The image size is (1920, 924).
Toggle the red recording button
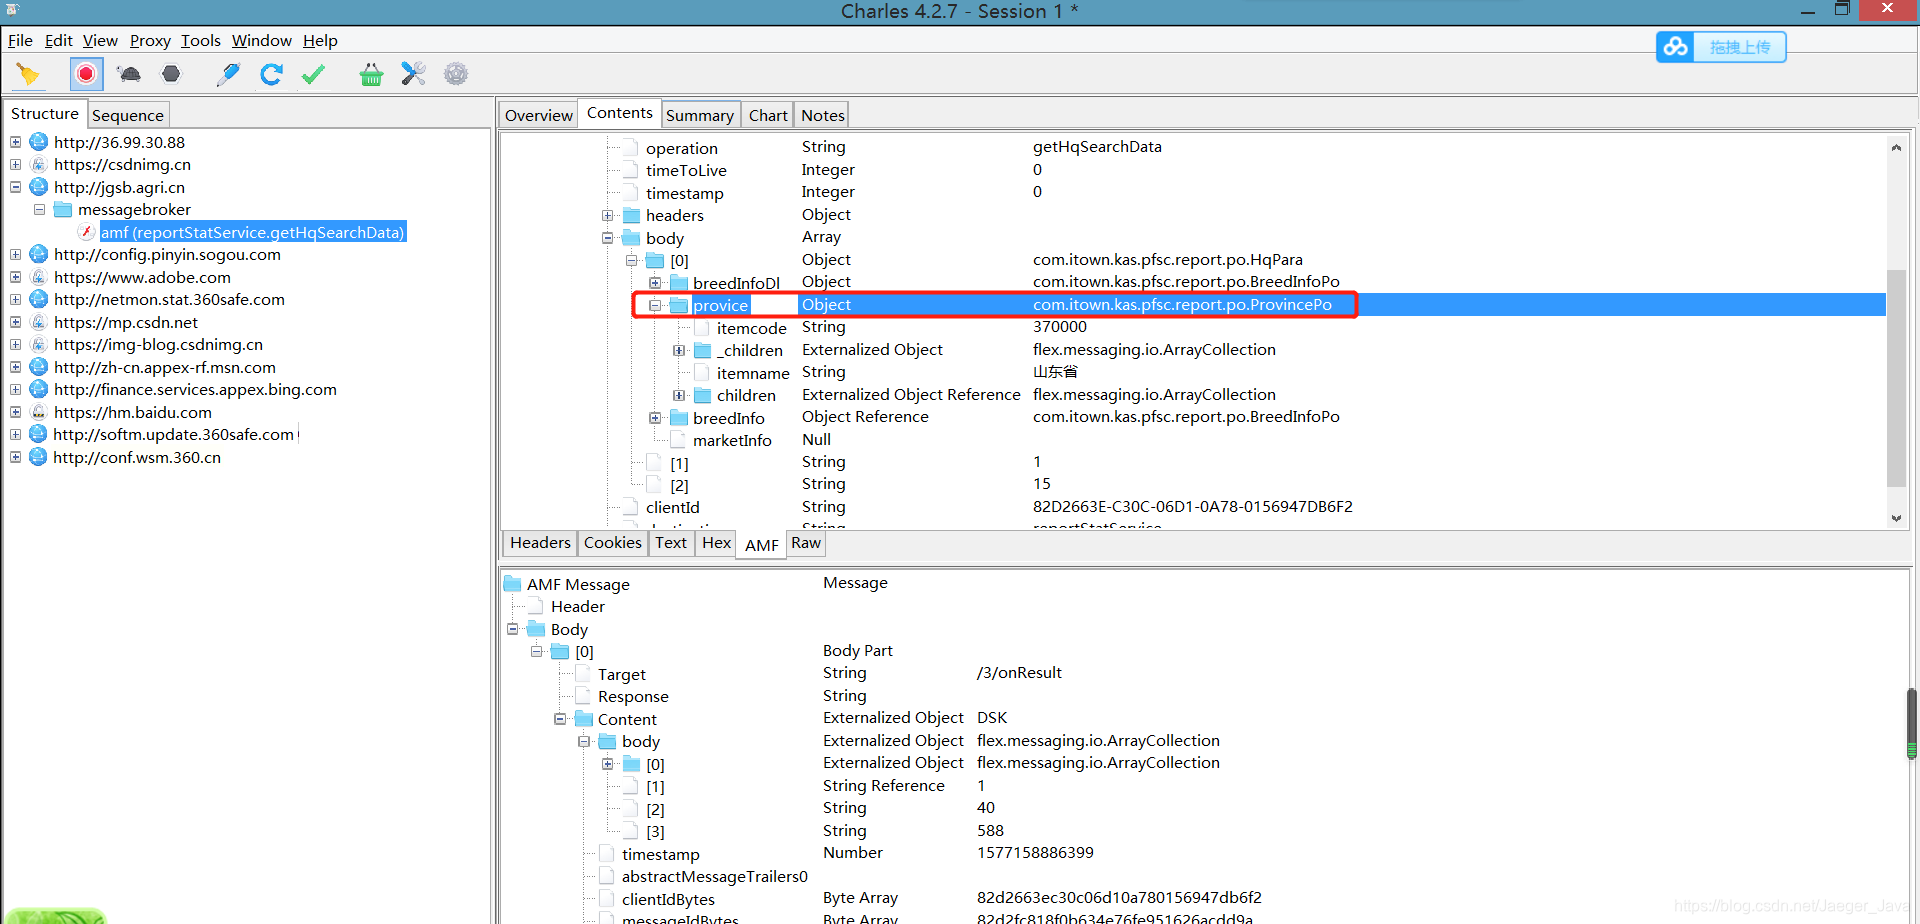pyautogui.click(x=86, y=74)
